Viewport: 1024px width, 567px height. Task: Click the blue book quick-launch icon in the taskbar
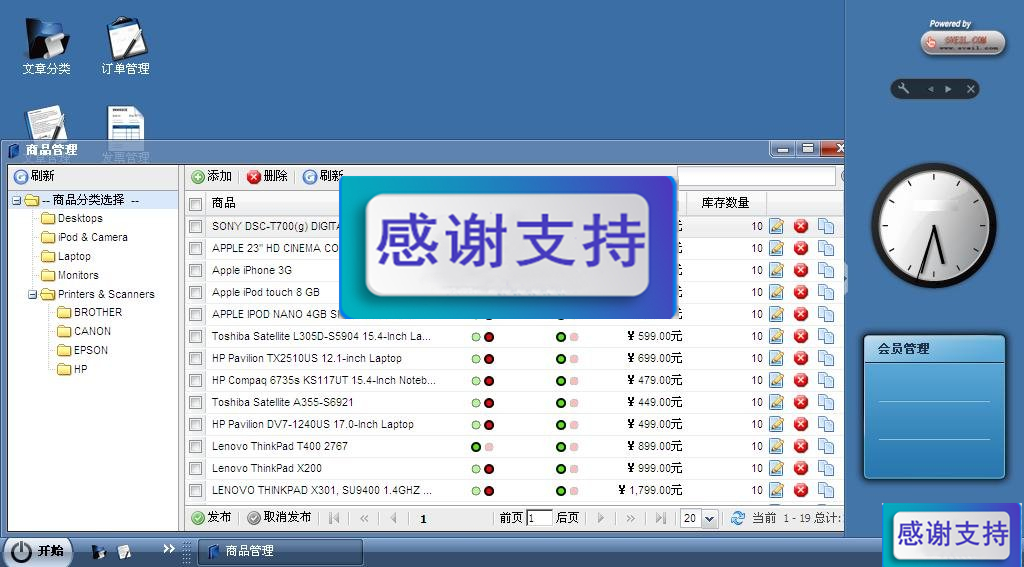point(99,552)
